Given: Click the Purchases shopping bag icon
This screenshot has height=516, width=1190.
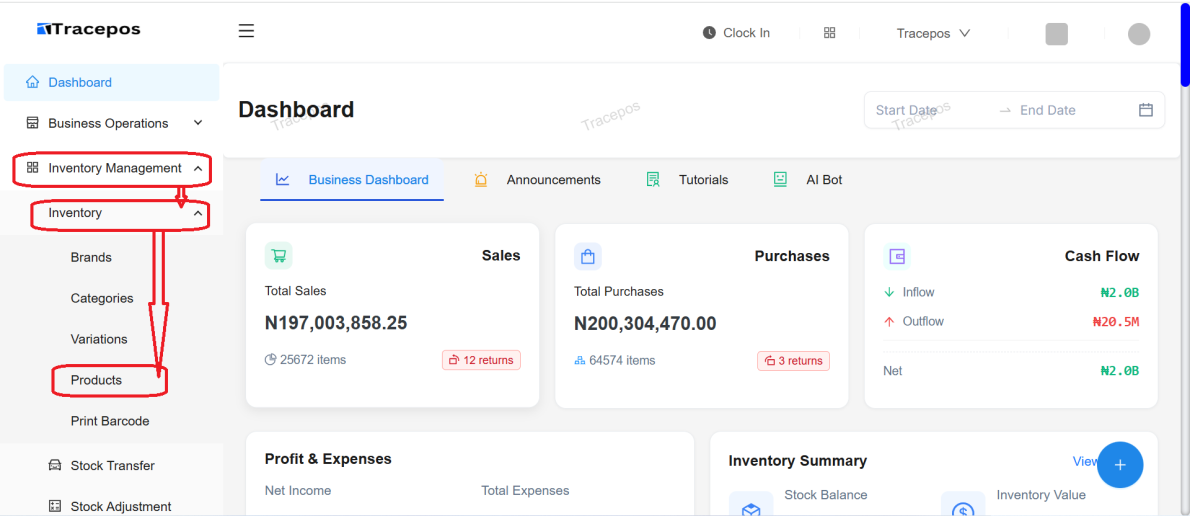Looking at the screenshot, I should (587, 256).
